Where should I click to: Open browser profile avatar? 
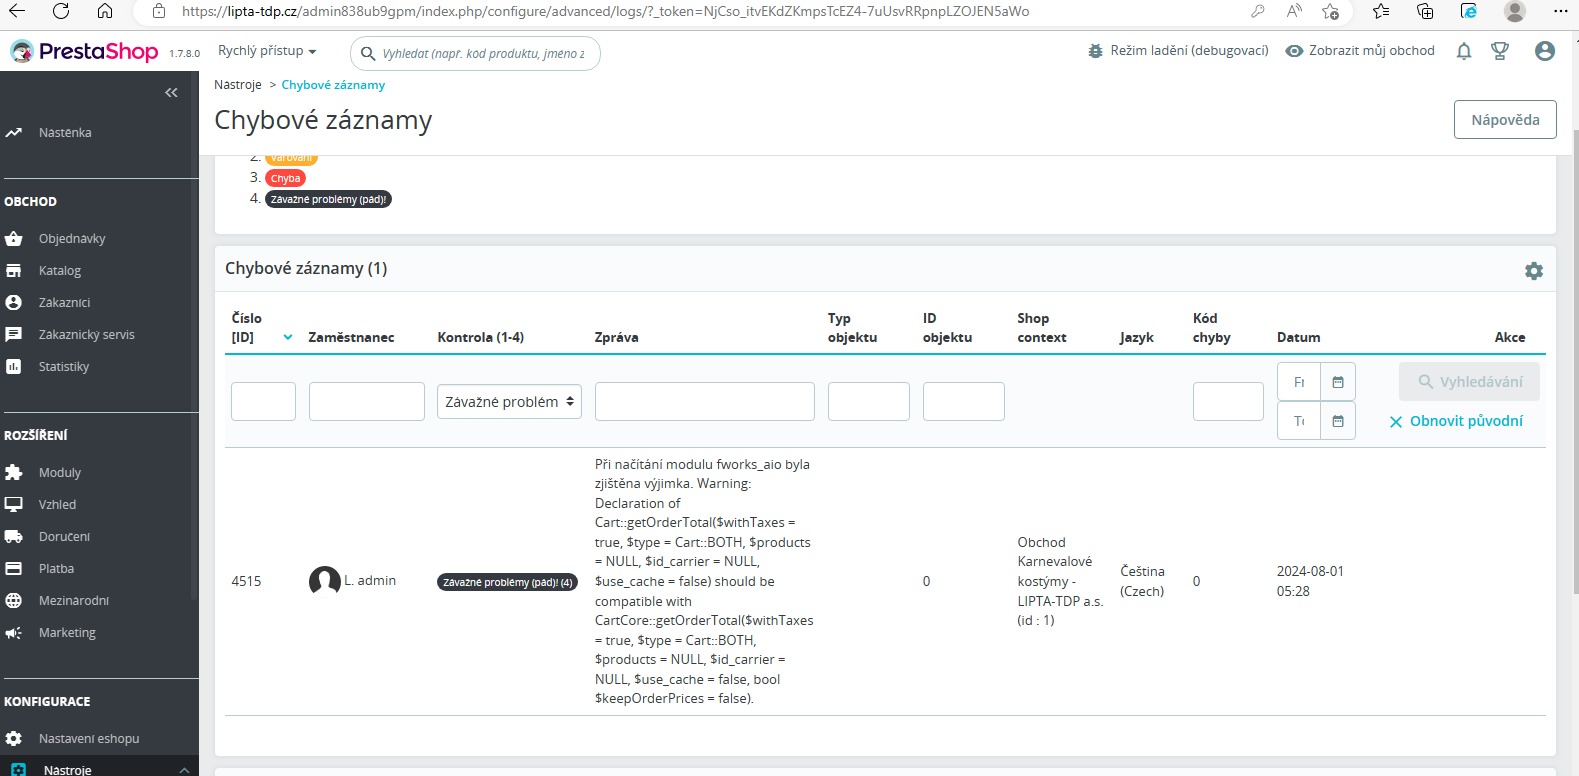(x=1515, y=11)
